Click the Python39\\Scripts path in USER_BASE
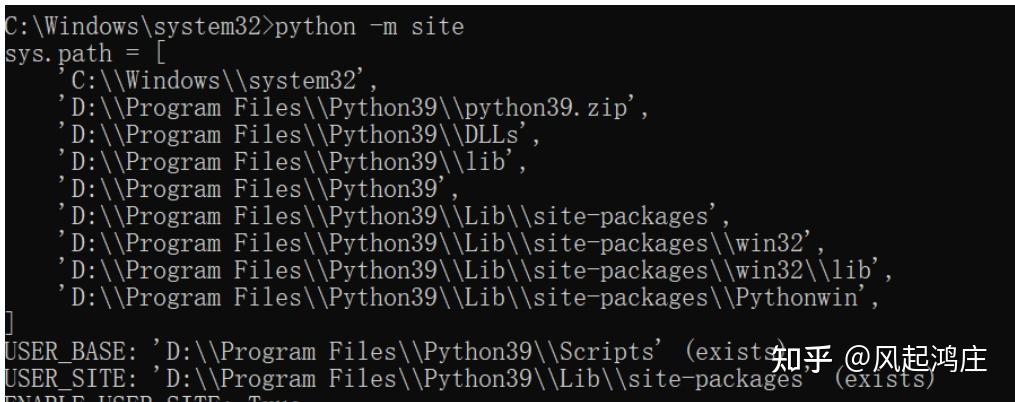 (x=409, y=352)
